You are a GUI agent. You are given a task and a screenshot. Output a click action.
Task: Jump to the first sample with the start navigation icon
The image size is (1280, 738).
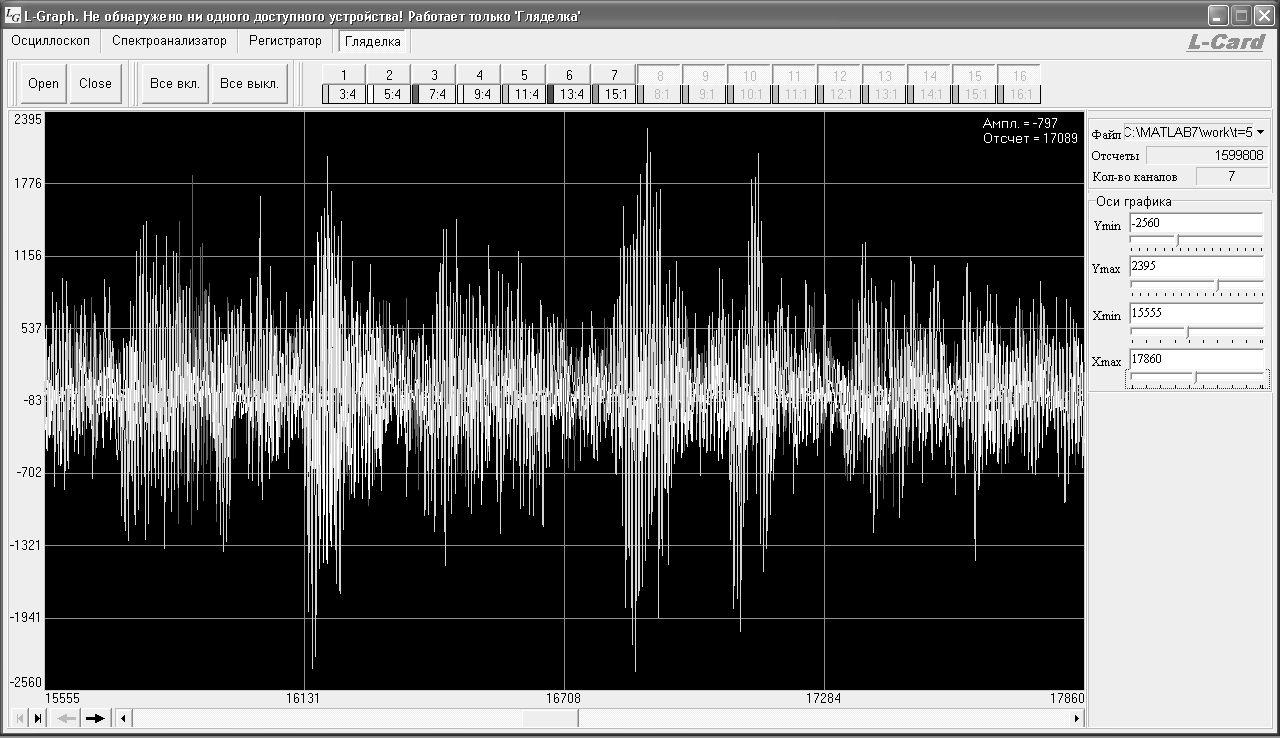pyautogui.click(x=18, y=717)
